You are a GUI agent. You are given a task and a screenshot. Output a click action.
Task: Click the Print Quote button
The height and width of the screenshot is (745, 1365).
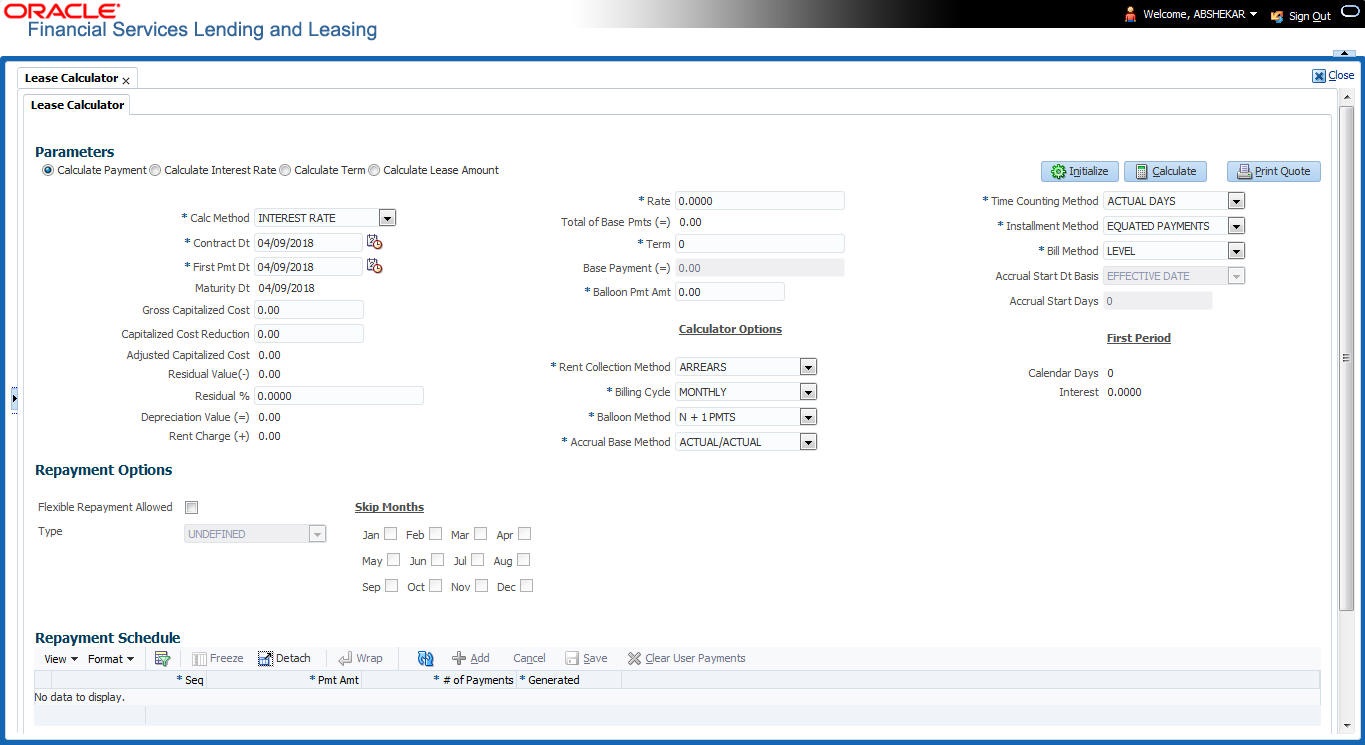[1273, 171]
